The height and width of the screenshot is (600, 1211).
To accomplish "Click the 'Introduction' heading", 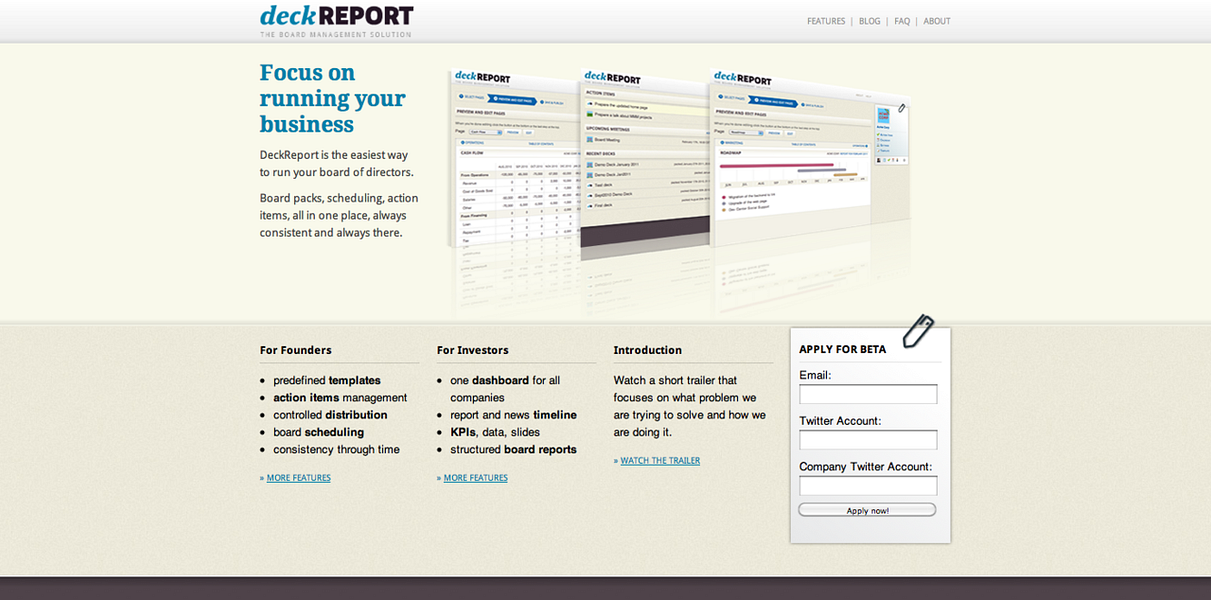I will pyautogui.click(x=647, y=350).
